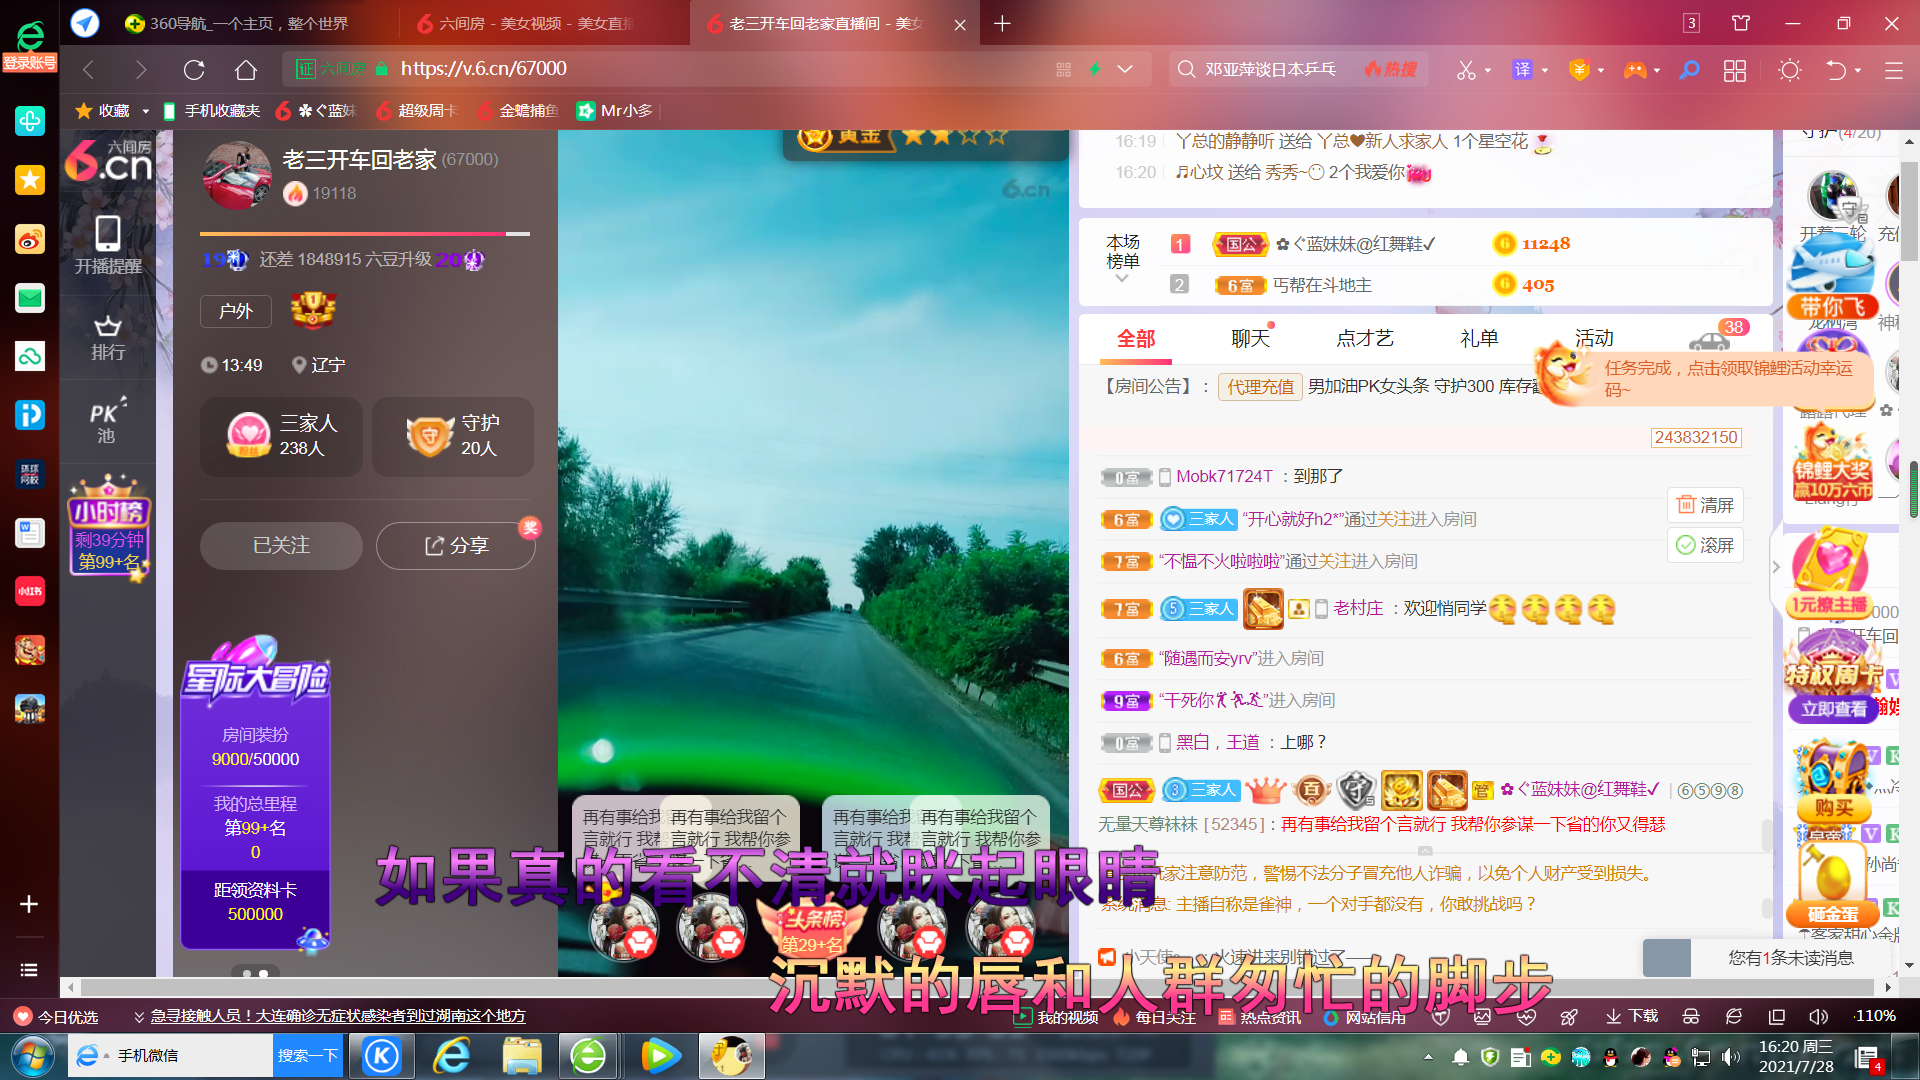
Task: Open dropdown next to undo icon
Action: coord(1858,71)
